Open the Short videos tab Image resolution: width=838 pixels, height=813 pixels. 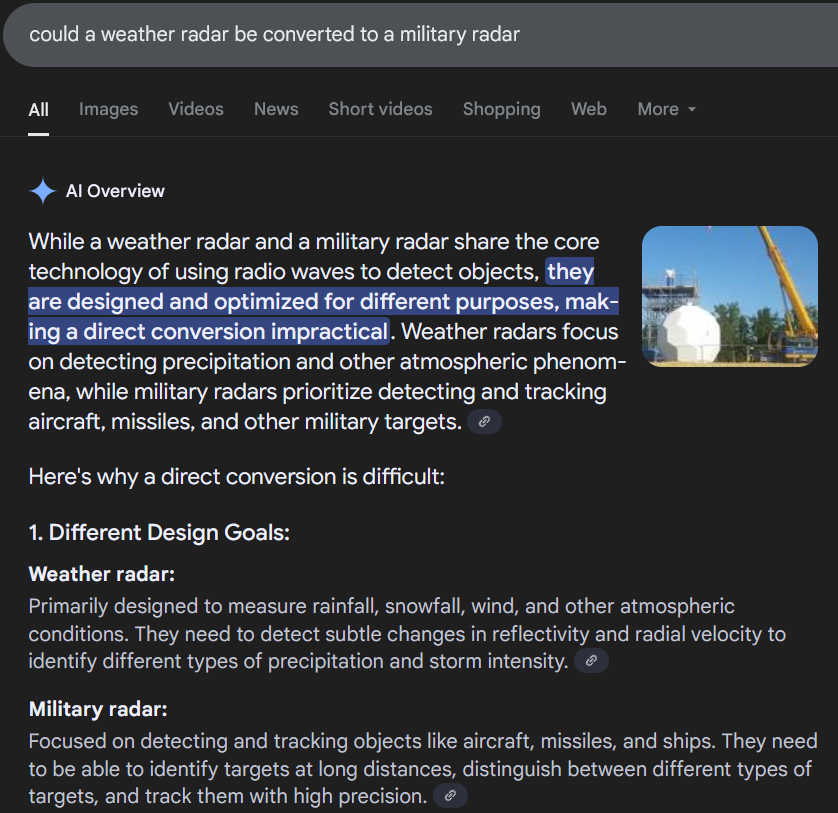[x=380, y=109]
